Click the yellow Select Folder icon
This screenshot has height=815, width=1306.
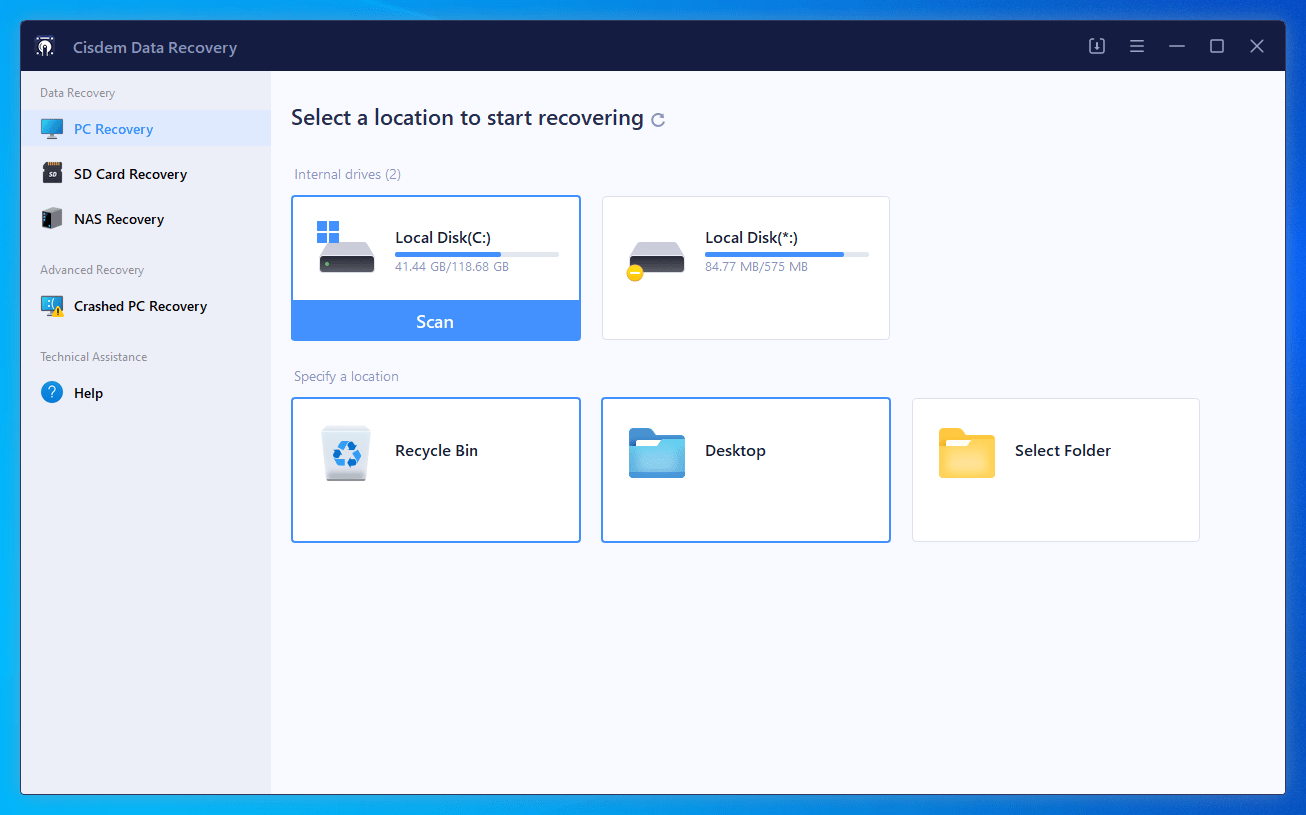point(966,453)
